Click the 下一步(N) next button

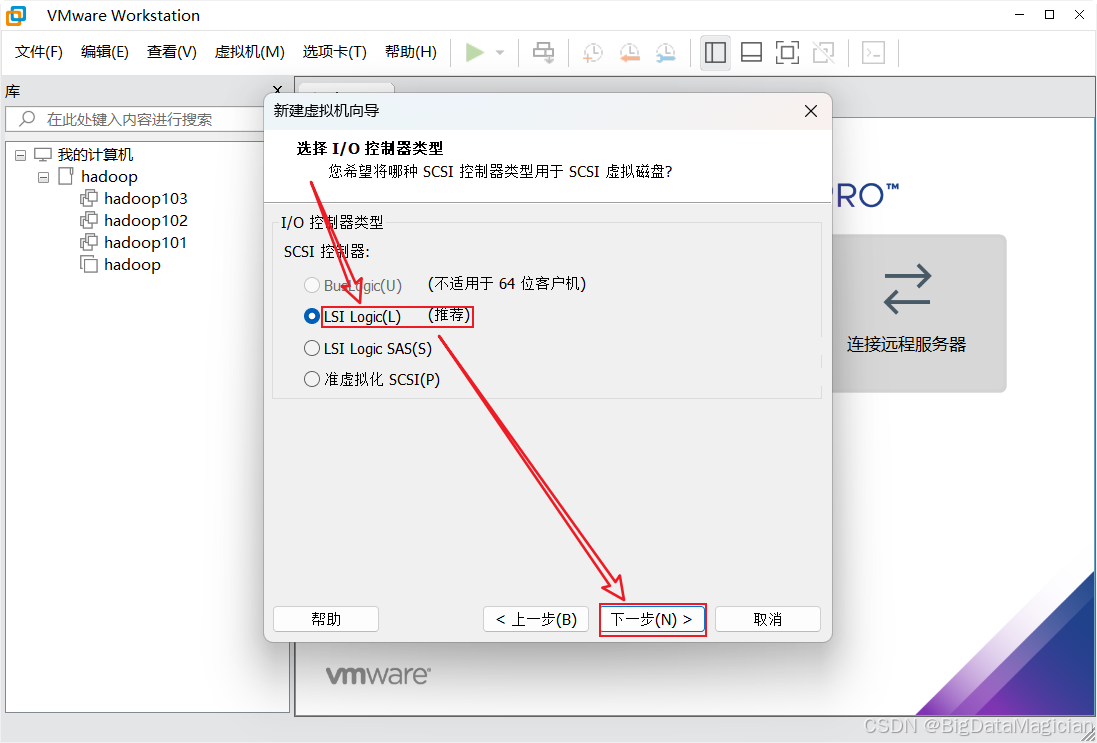click(652, 619)
